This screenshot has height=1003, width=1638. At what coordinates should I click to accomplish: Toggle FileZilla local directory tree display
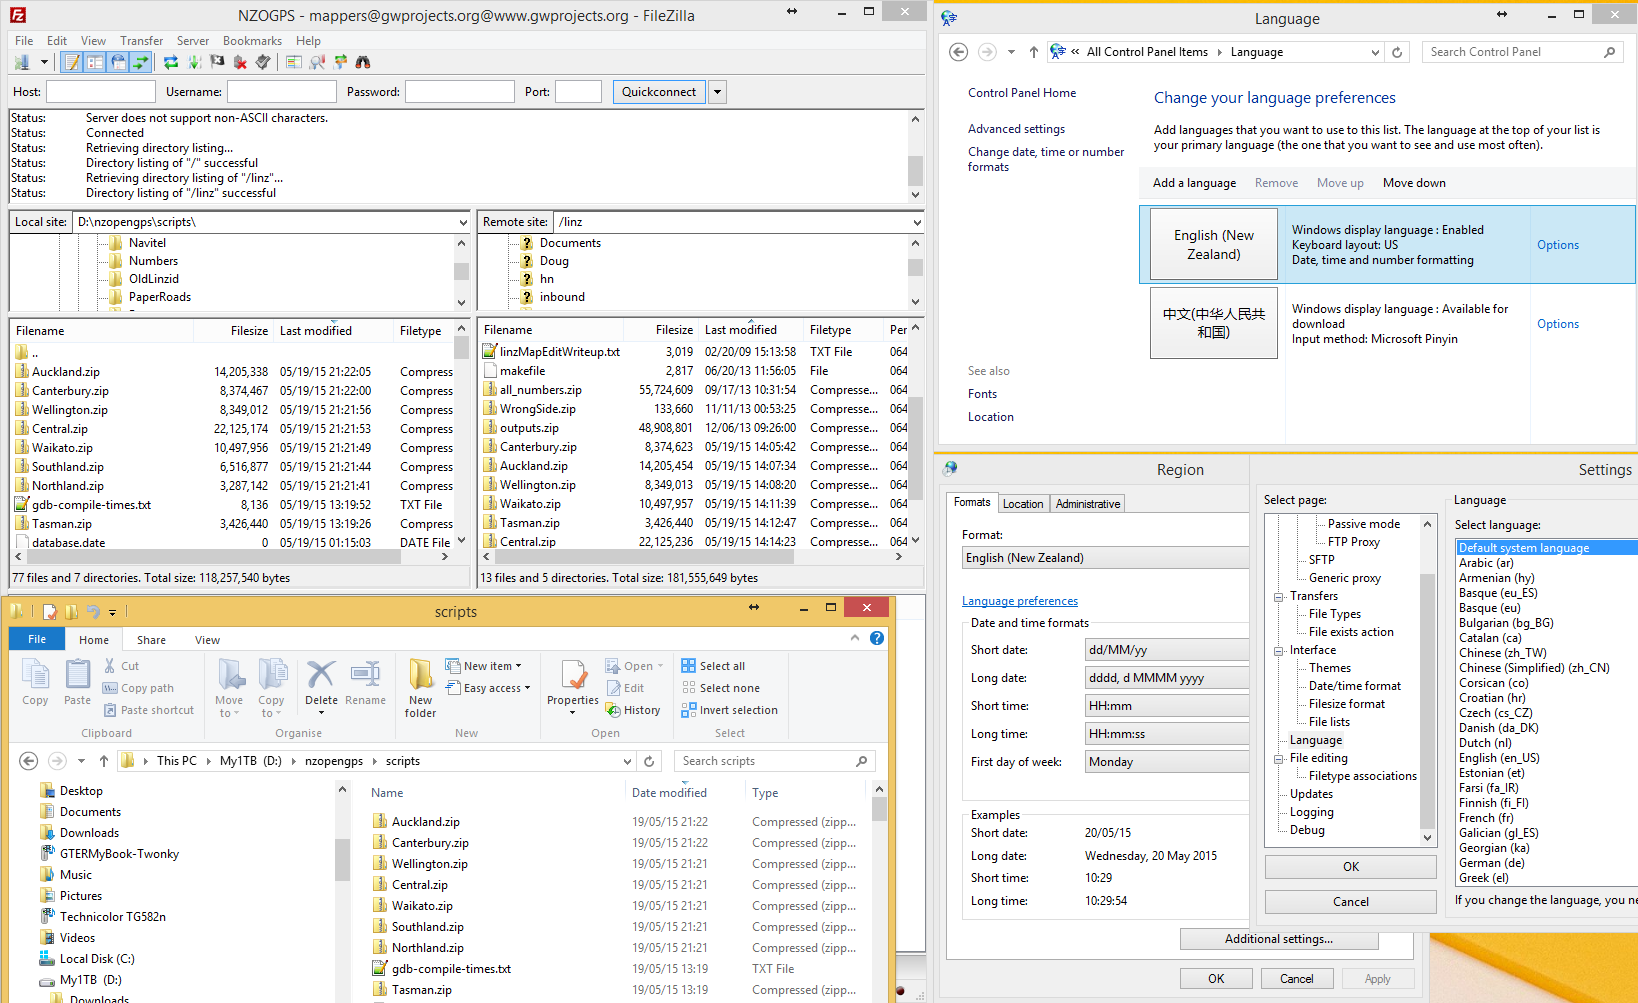[95, 62]
